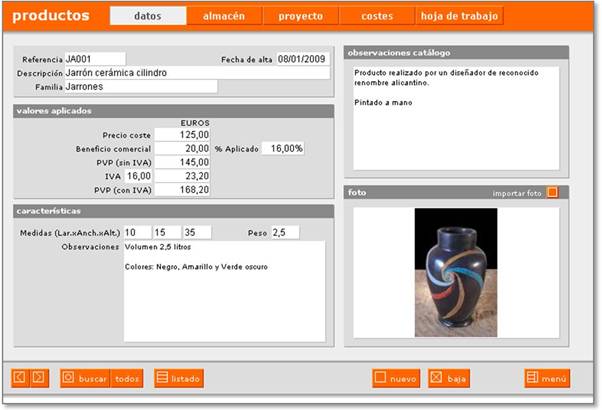Open the menú icon
This screenshot has height=410, width=602.
(532, 378)
